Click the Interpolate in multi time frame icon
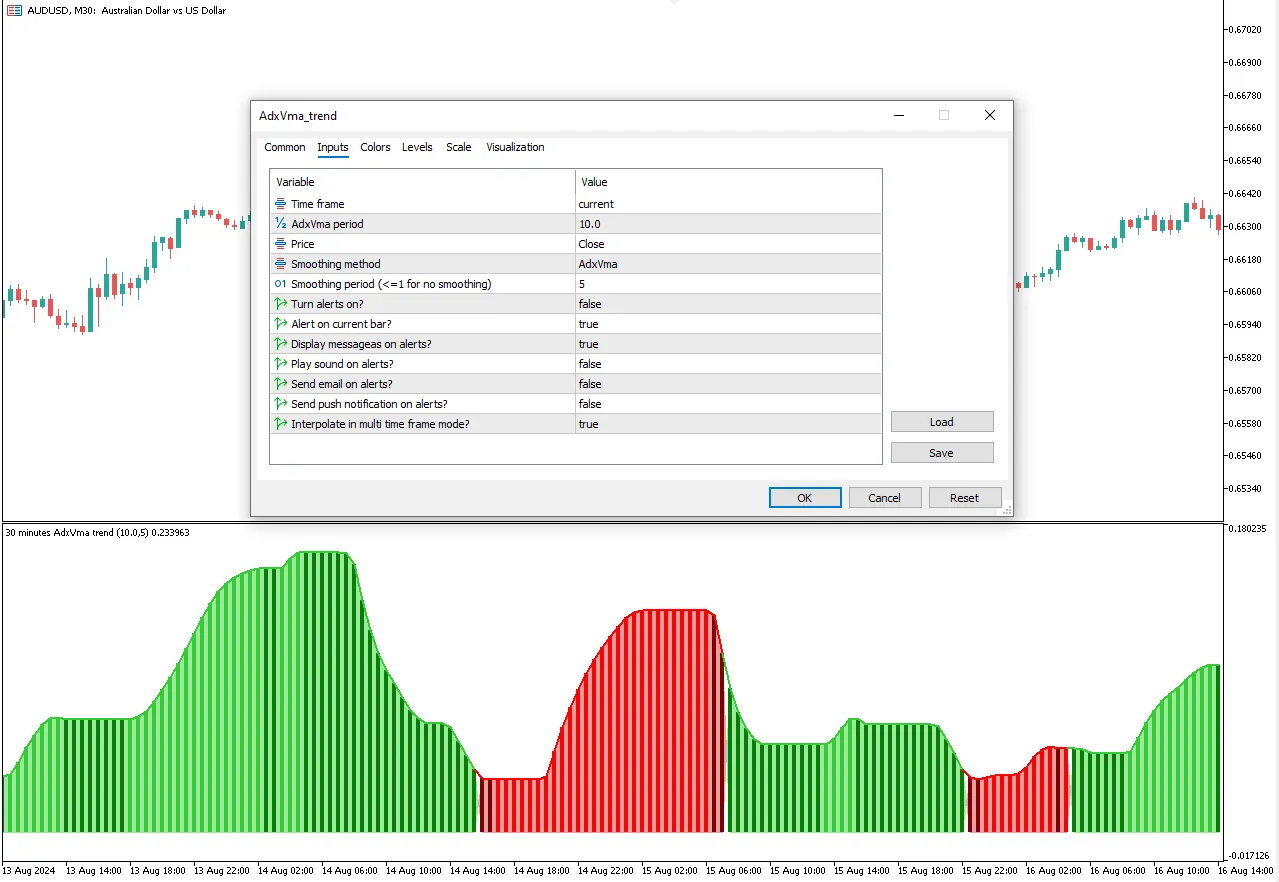The image size is (1279, 882). (280, 424)
